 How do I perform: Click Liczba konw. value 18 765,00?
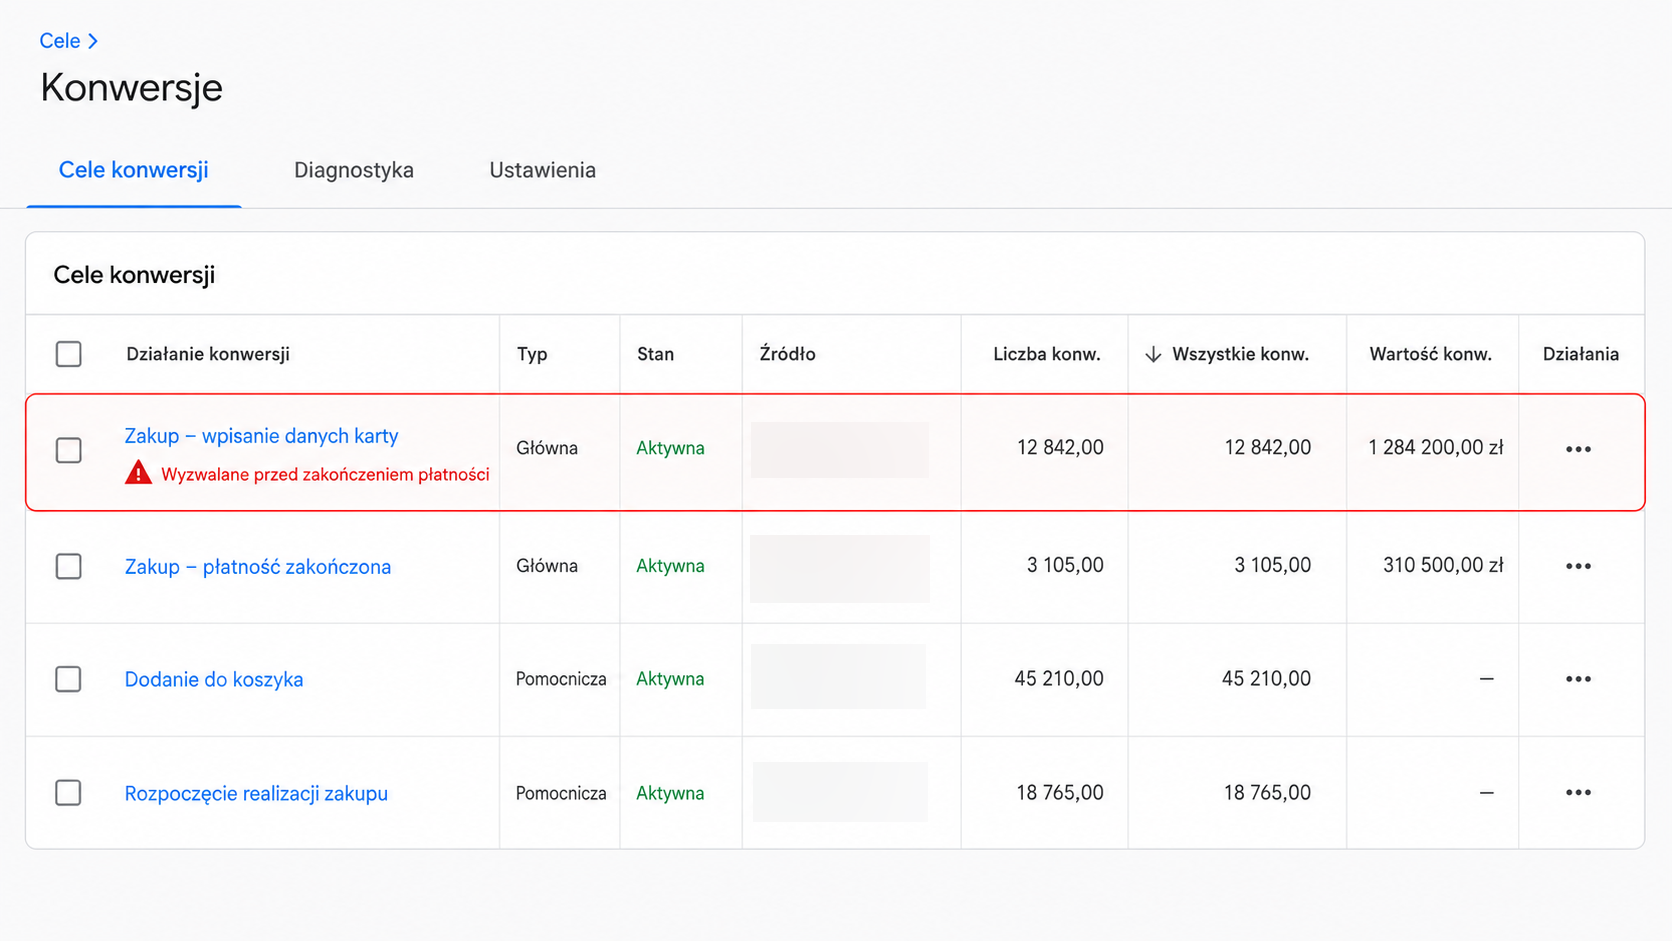point(1060,793)
